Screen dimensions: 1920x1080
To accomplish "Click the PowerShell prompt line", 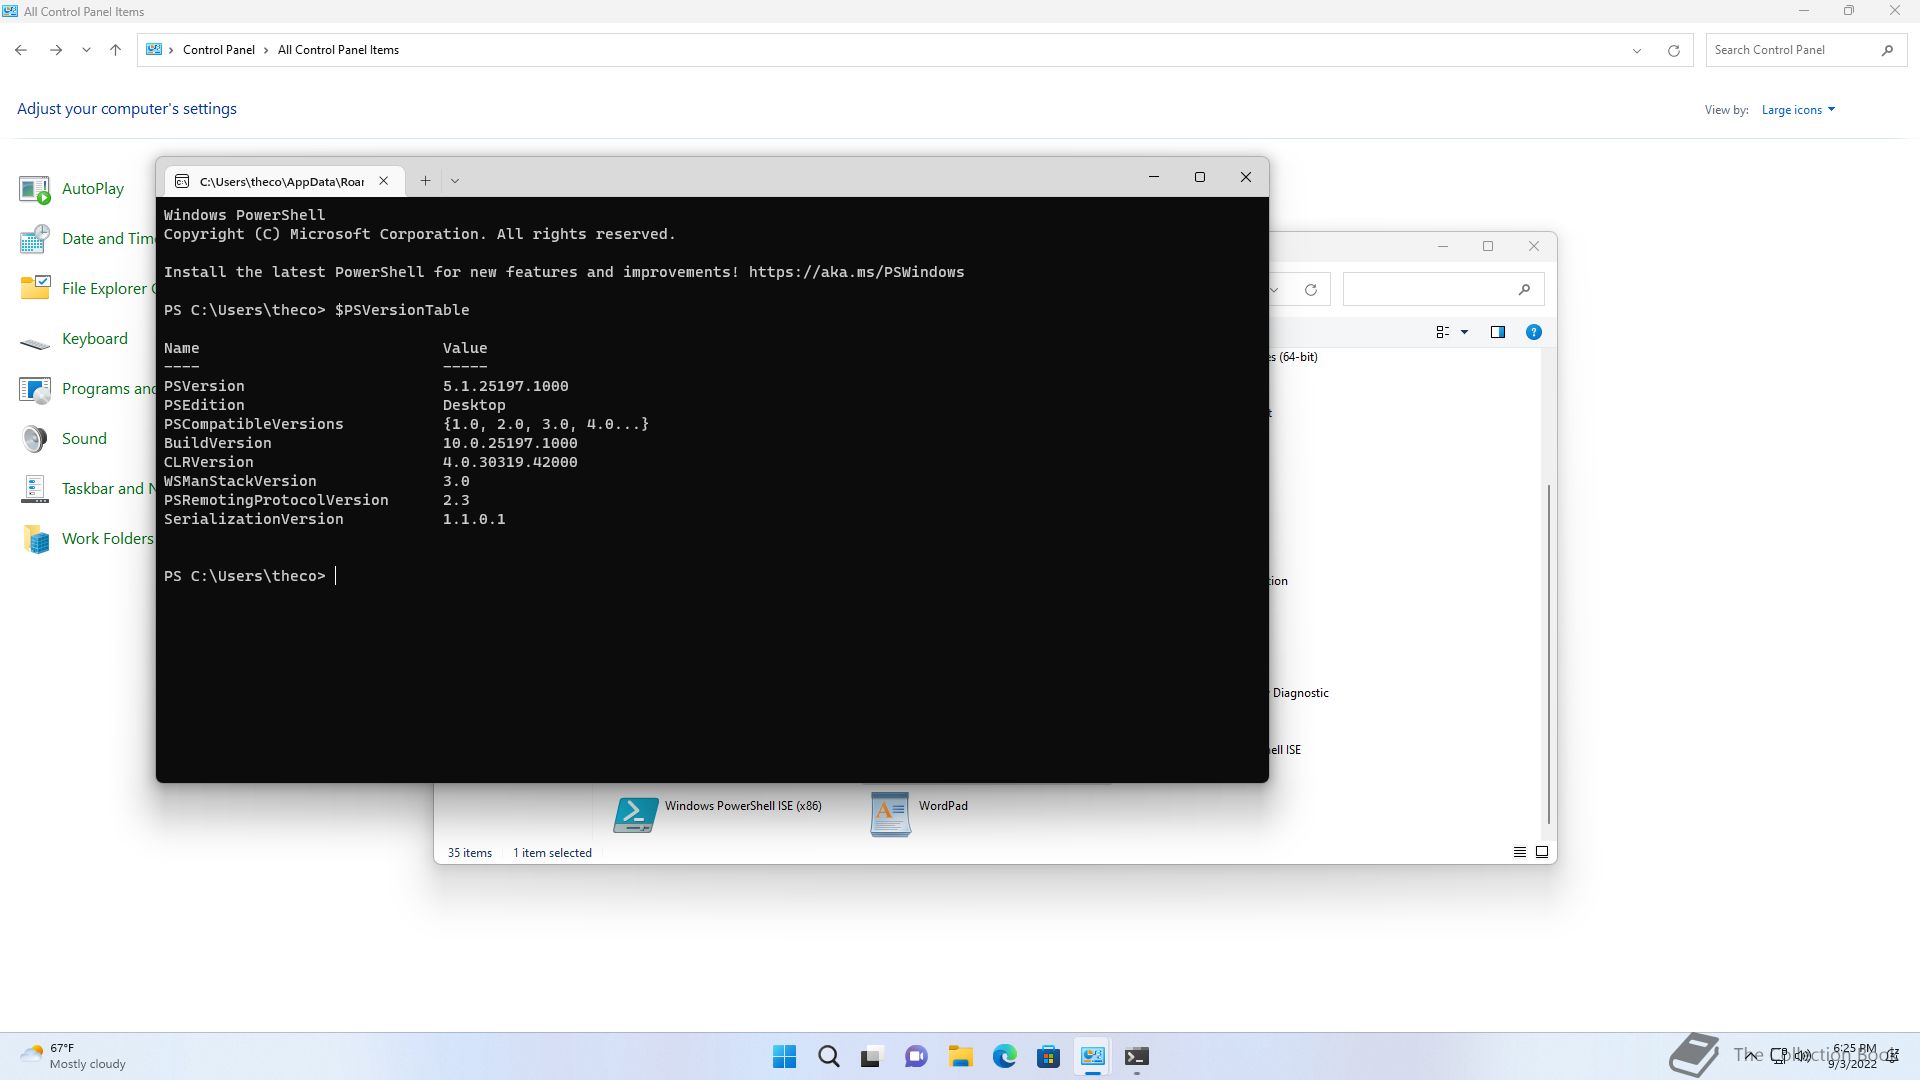I will point(250,577).
